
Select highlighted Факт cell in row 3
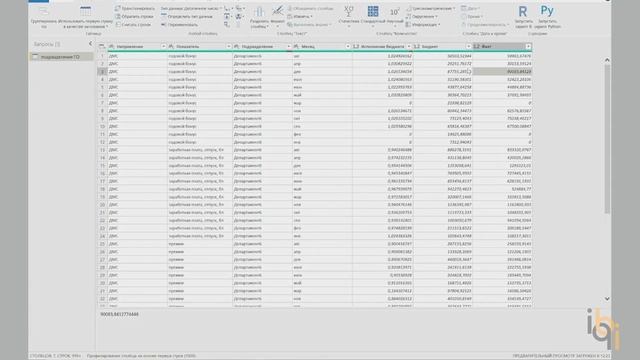pyautogui.click(x=502, y=71)
